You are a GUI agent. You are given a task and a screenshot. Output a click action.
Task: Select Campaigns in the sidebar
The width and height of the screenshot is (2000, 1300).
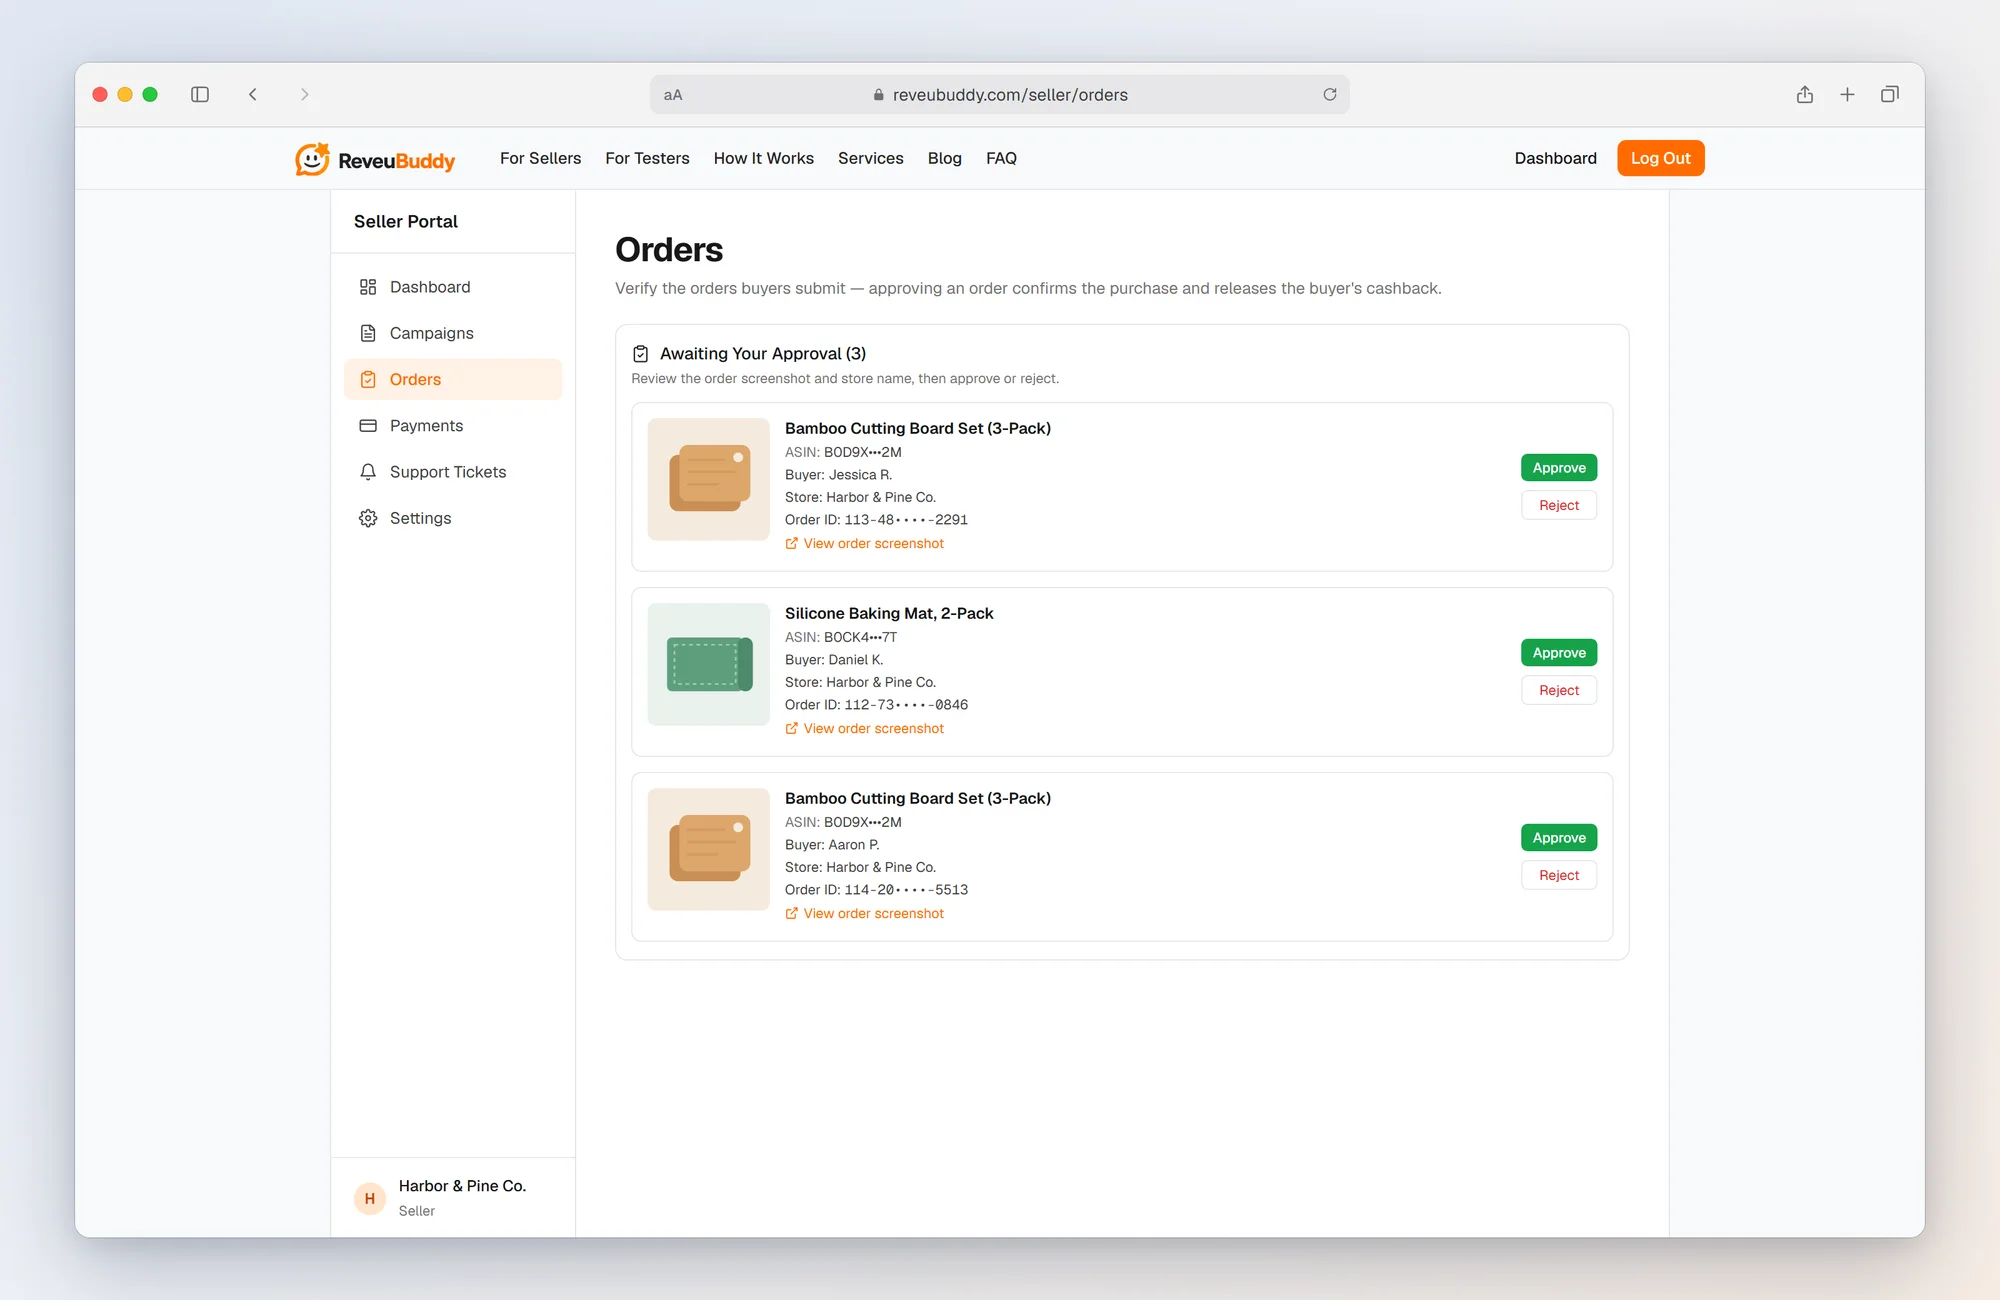click(x=453, y=333)
